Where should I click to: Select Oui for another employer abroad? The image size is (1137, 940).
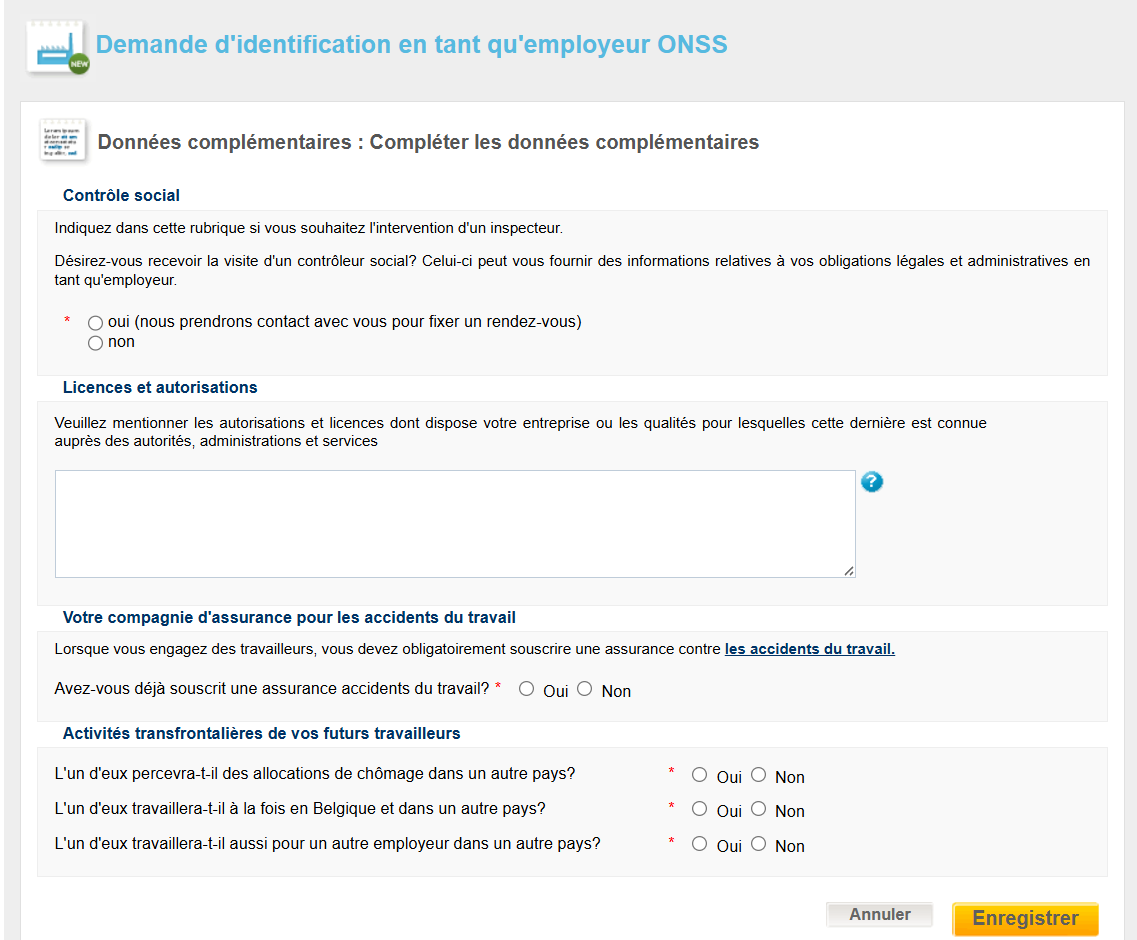point(699,844)
